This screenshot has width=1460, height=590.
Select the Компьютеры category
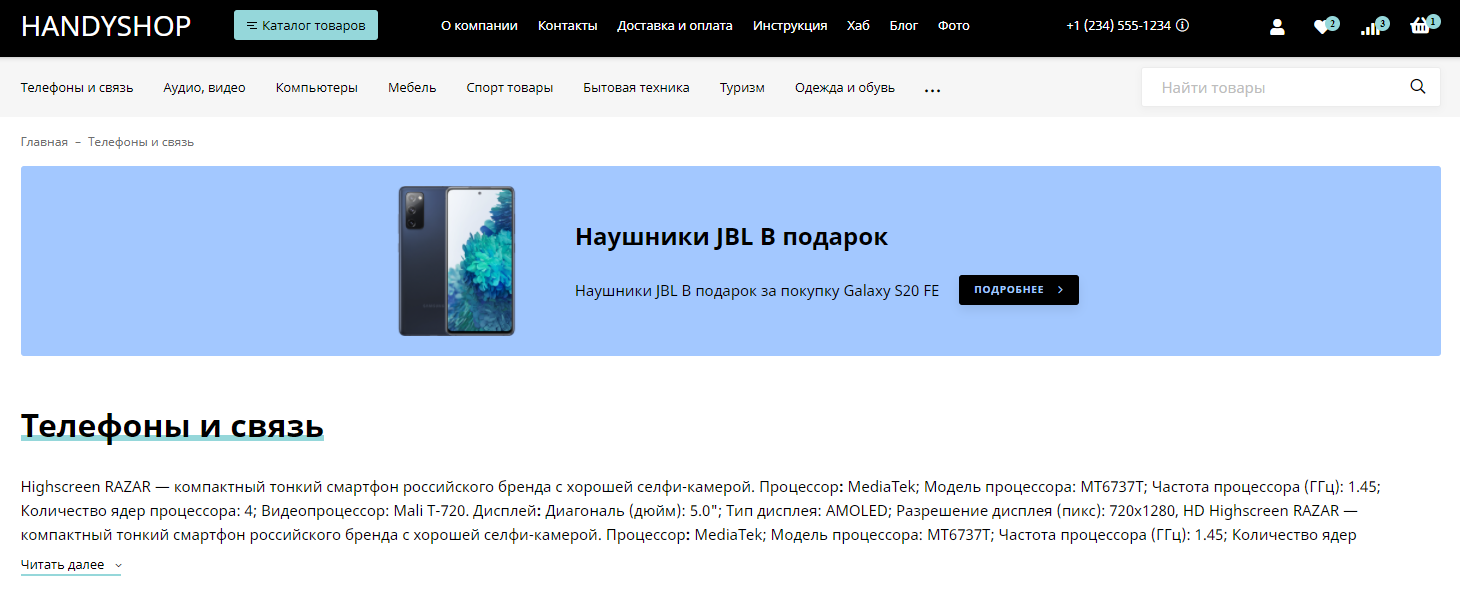tap(316, 88)
